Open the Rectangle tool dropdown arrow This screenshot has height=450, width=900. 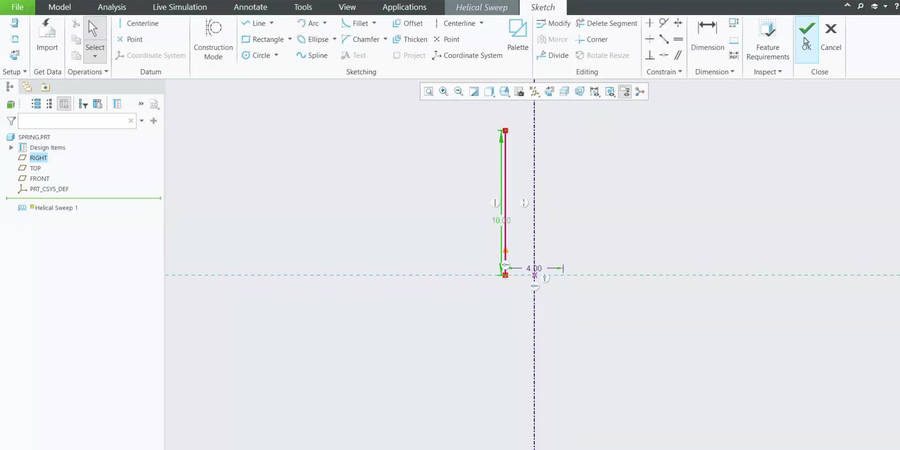290,40
